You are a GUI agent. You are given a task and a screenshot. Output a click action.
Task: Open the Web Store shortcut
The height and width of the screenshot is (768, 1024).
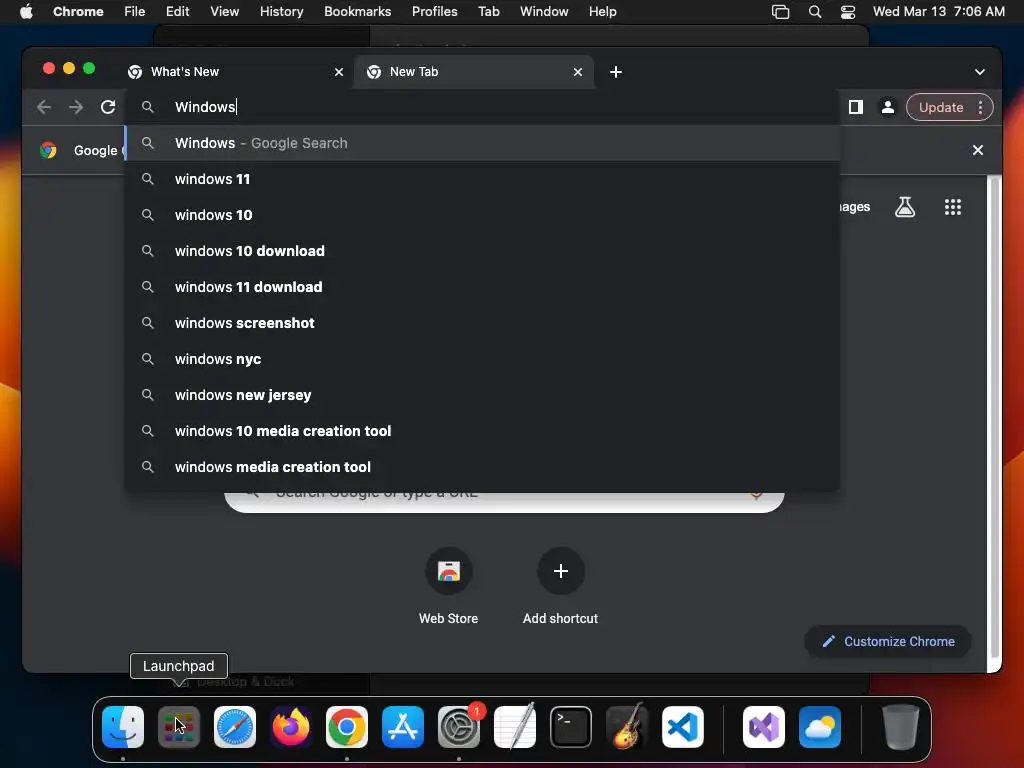[x=449, y=586]
